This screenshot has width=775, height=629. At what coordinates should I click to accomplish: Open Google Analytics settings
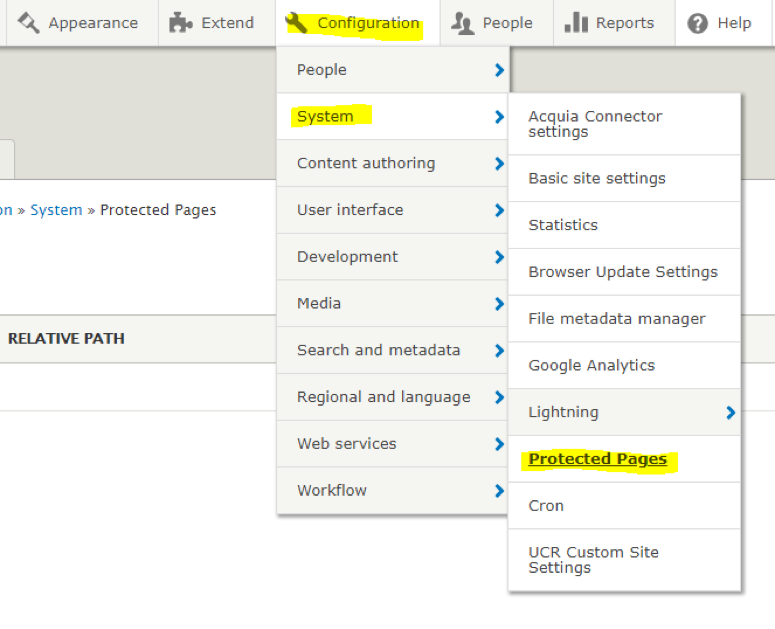pos(624,365)
